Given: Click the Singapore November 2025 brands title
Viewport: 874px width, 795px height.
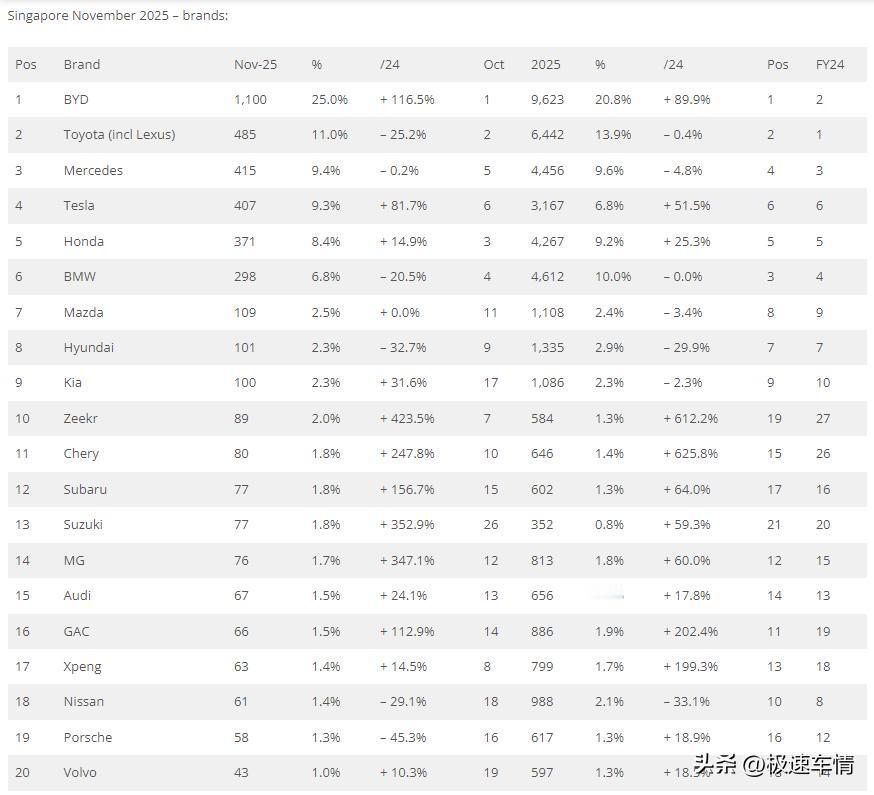Looking at the screenshot, I should tap(118, 16).
